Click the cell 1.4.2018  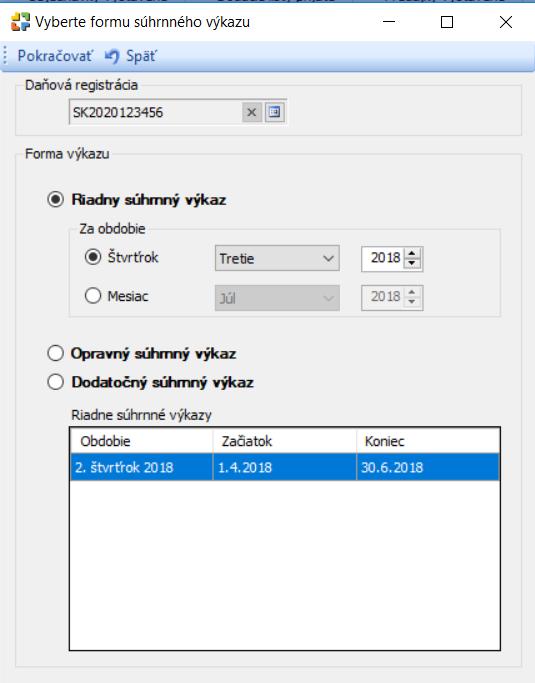tap(284, 467)
